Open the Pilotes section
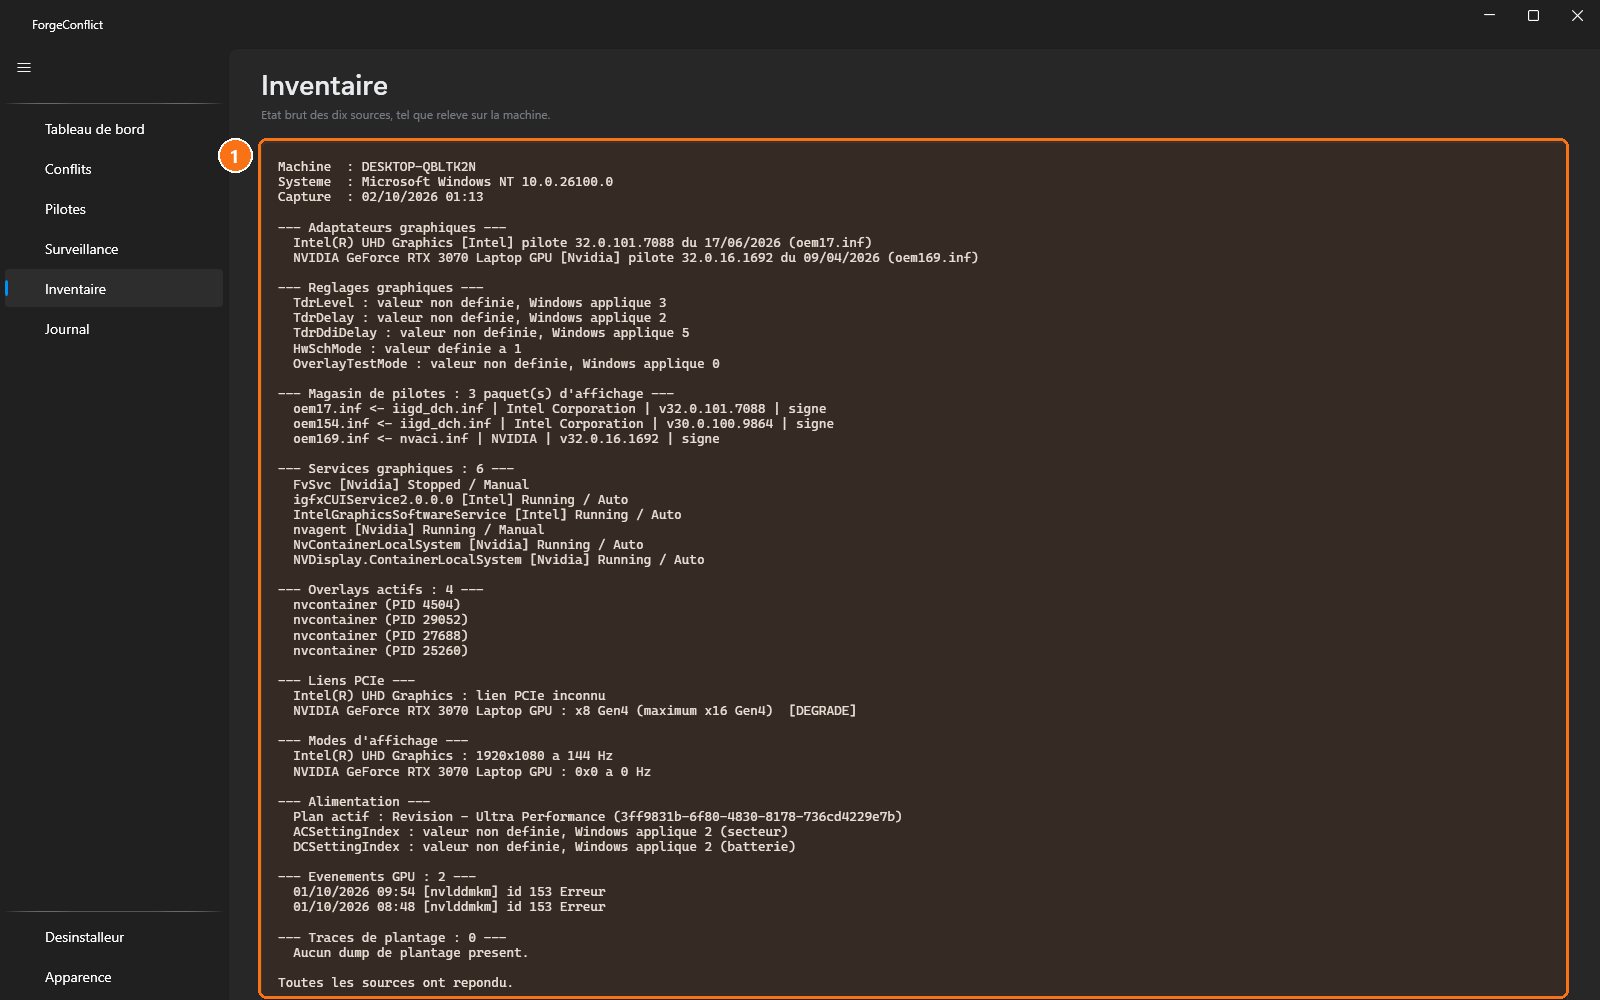The image size is (1600, 1000). coord(114,209)
